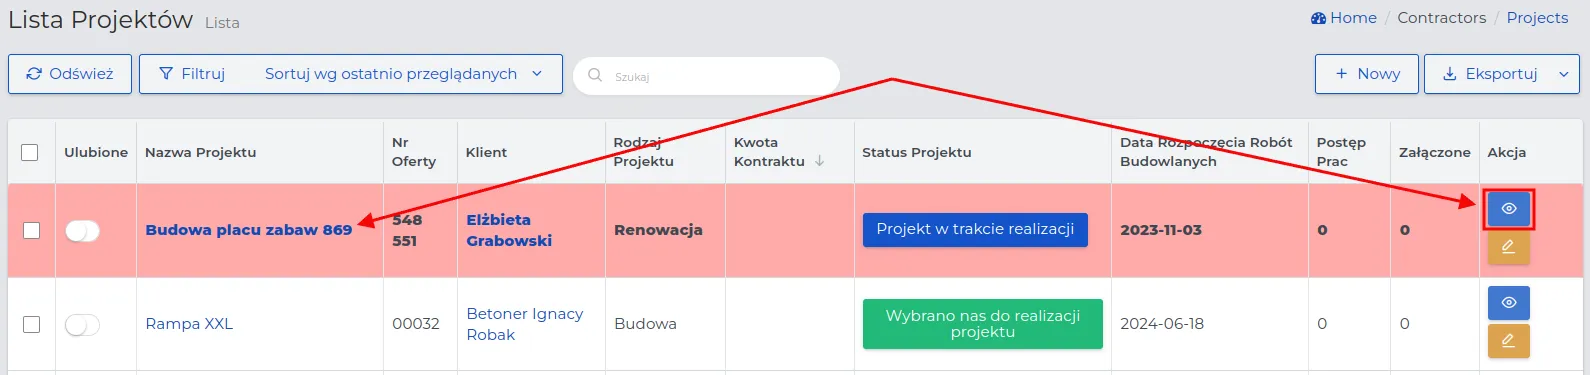The image size is (1590, 375).
Task: Click the magnifier icon in the Szukaj field
Action: click(x=595, y=75)
